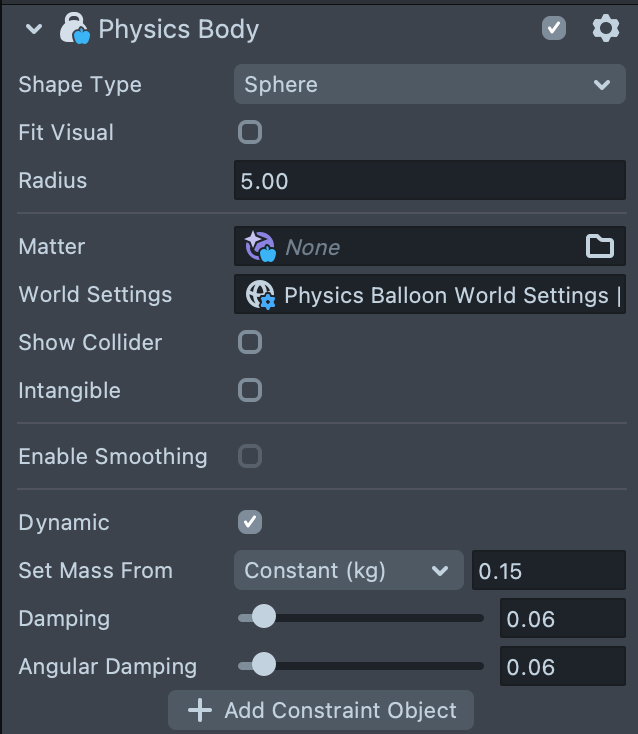
Task: Open the Physics Body settings gear
Action: tap(606, 28)
